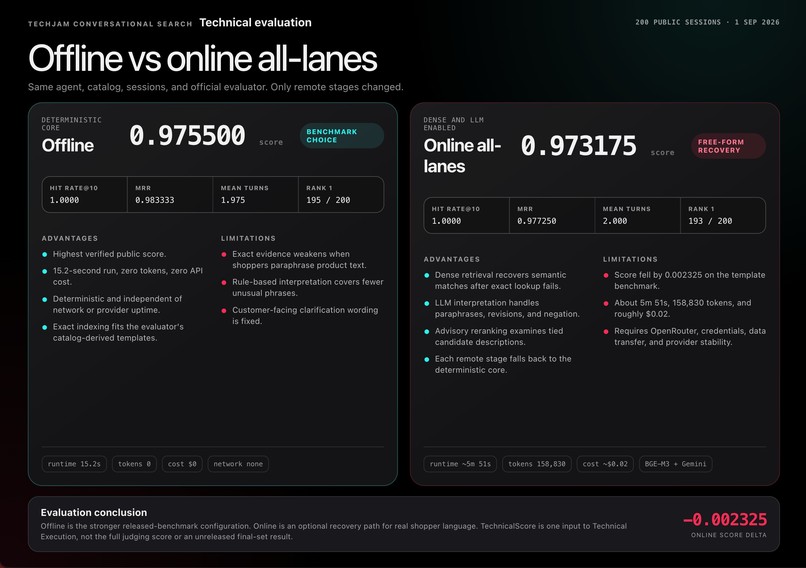Image resolution: width=806 pixels, height=568 pixels.
Task: Click the runtime 15.2s chip
Action: coord(74,464)
